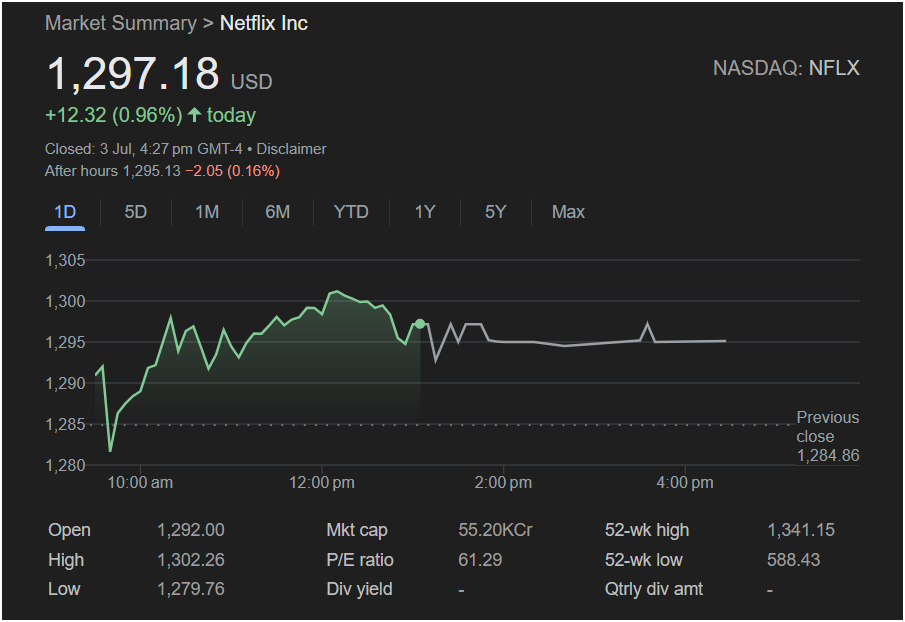The height and width of the screenshot is (622, 905).
Task: Show the 6M chart range
Action: [x=278, y=212]
